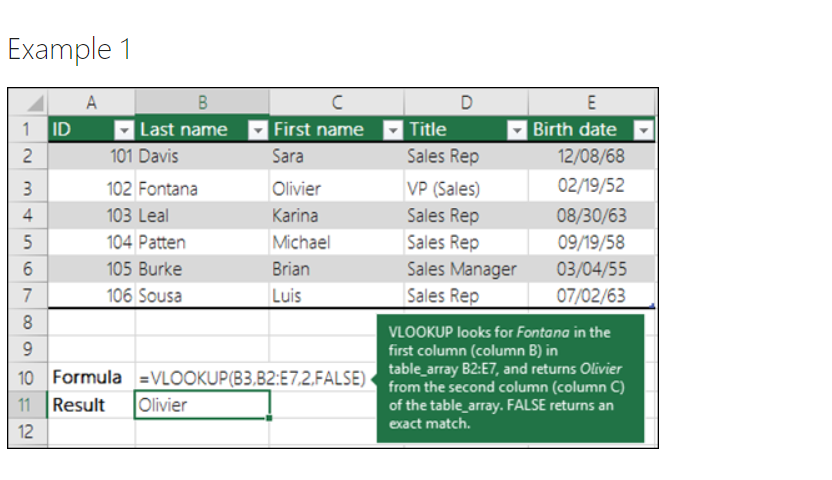Open the Title column filter dropdown
This screenshot has height=480, width=832.
(517, 130)
